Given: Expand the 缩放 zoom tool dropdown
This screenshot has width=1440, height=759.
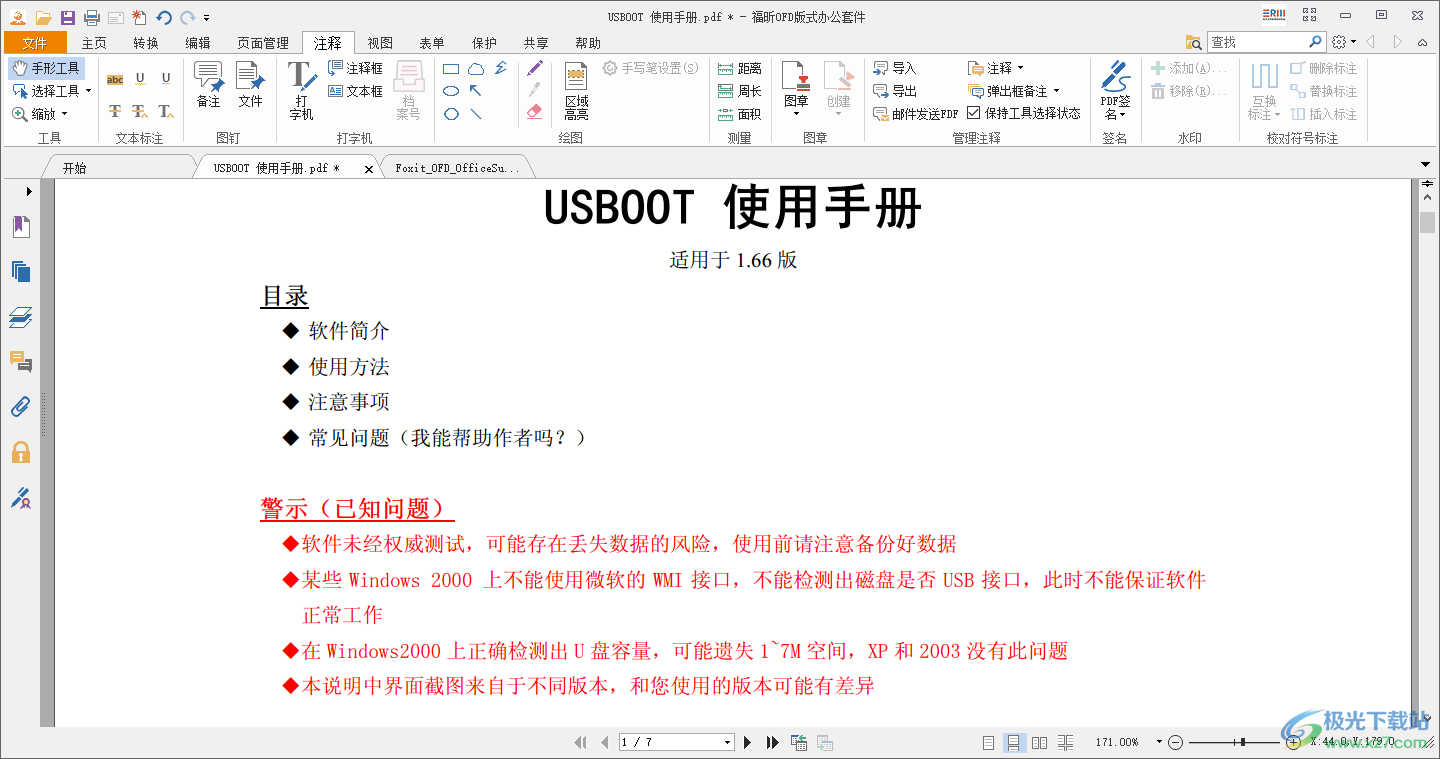Looking at the screenshot, I should [64, 114].
